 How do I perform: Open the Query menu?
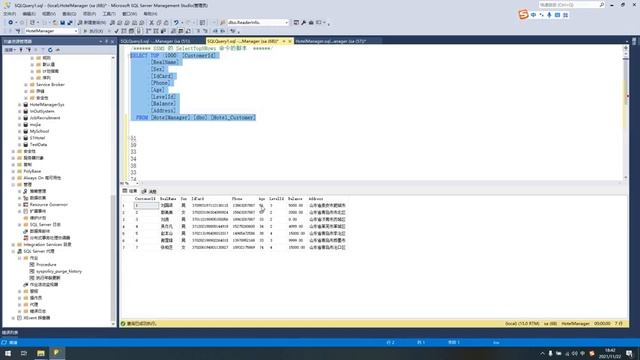click(69, 14)
